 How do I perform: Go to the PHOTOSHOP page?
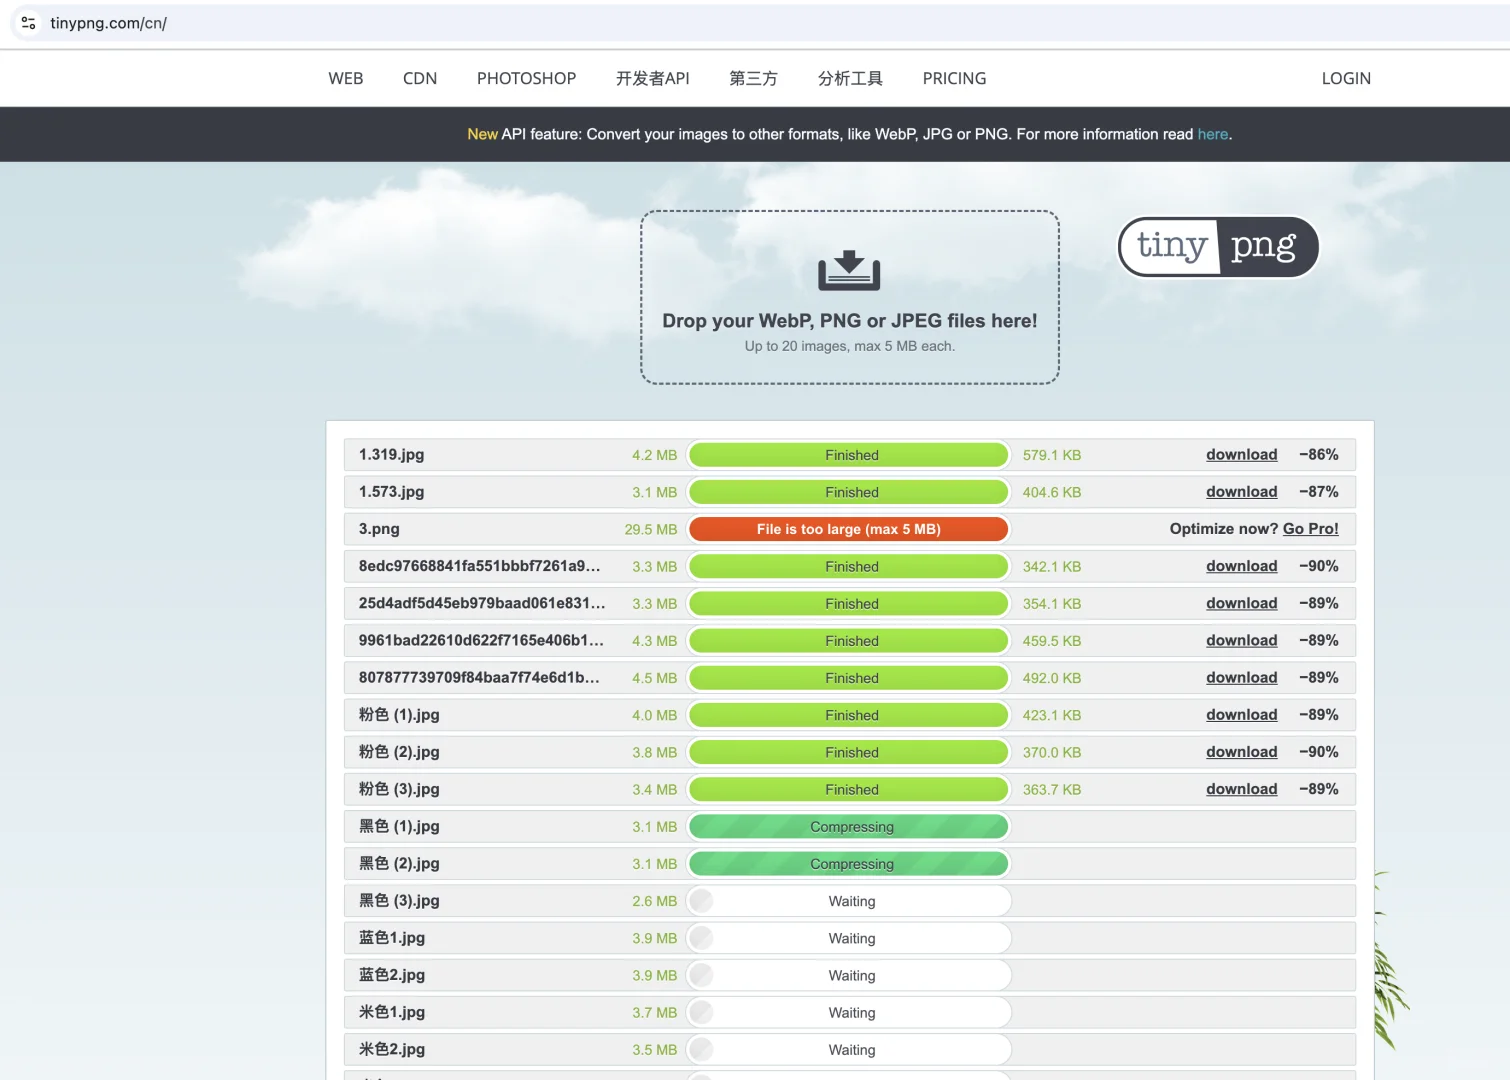pos(527,78)
